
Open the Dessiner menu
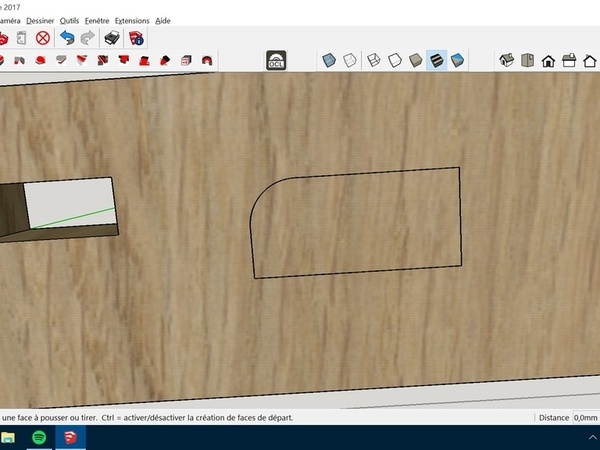(41, 20)
